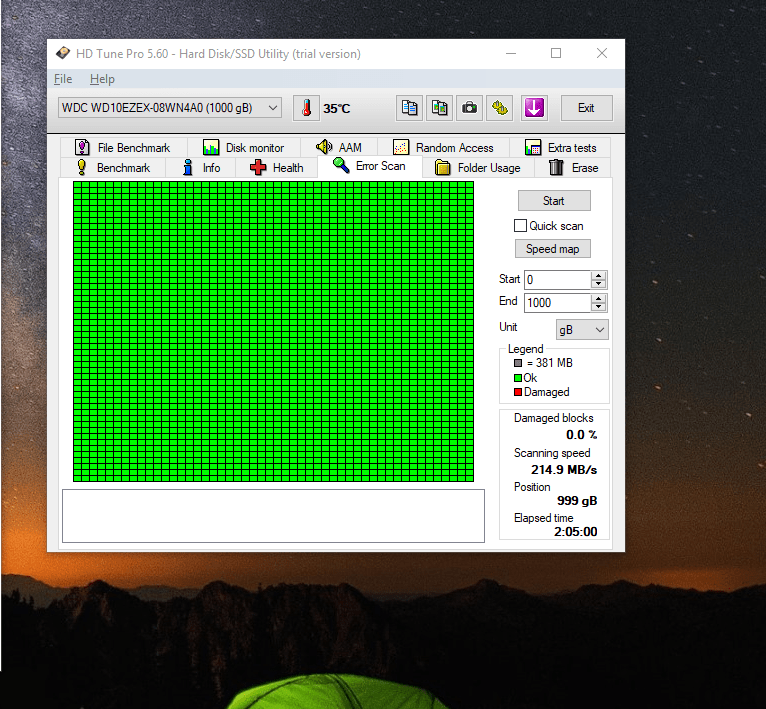Image resolution: width=766 pixels, height=709 pixels.
Task: Copy text to clipboard toolbar icon
Action: pos(409,108)
